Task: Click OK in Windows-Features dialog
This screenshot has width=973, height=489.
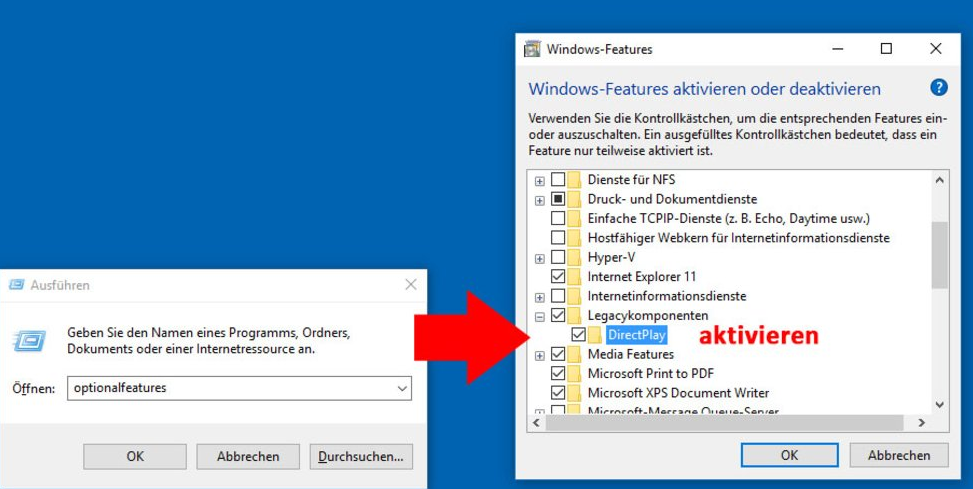Action: [x=789, y=455]
